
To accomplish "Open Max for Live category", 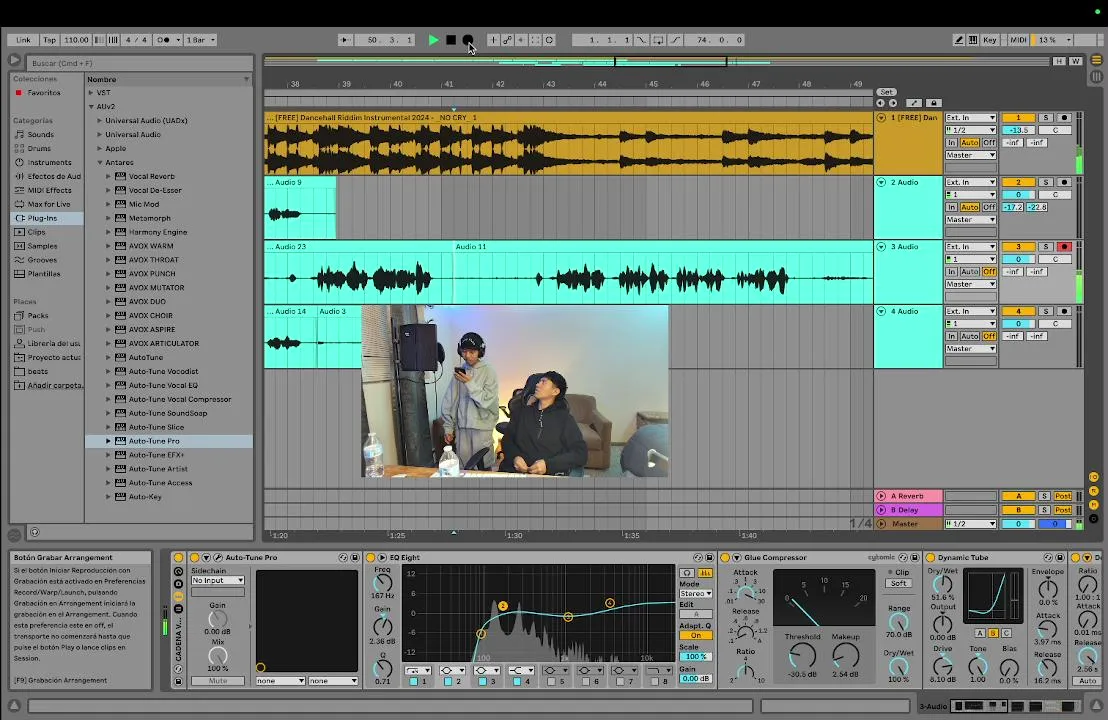I will (x=49, y=204).
